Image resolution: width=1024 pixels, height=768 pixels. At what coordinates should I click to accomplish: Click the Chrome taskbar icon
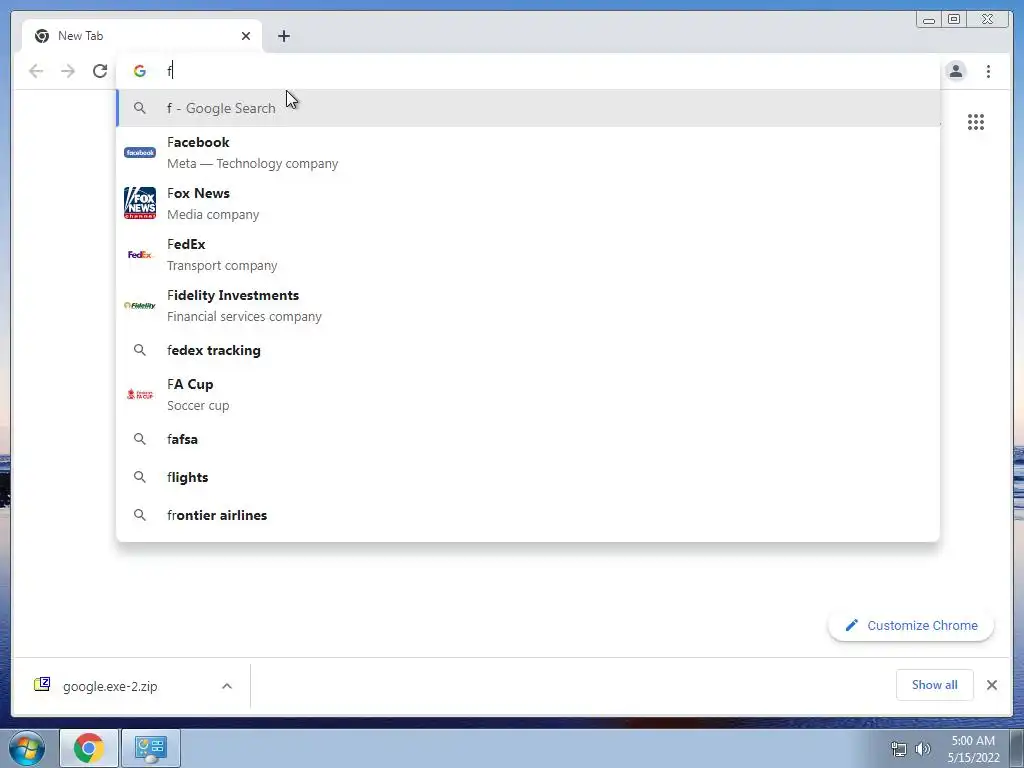89,748
